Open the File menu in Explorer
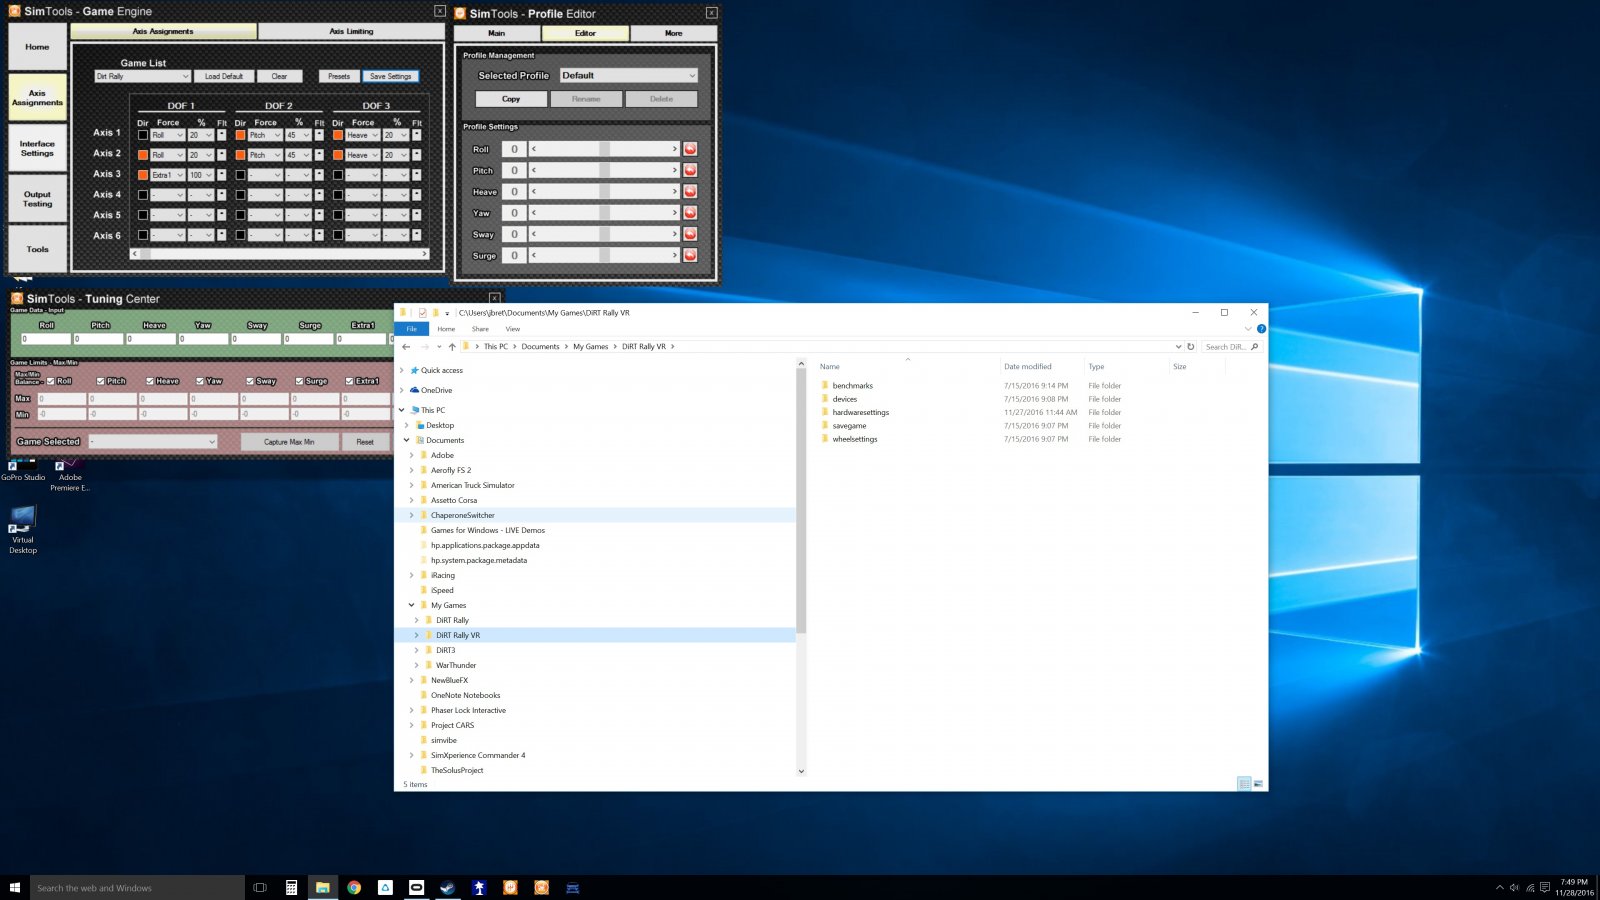Image resolution: width=1600 pixels, height=900 pixels. 411,328
